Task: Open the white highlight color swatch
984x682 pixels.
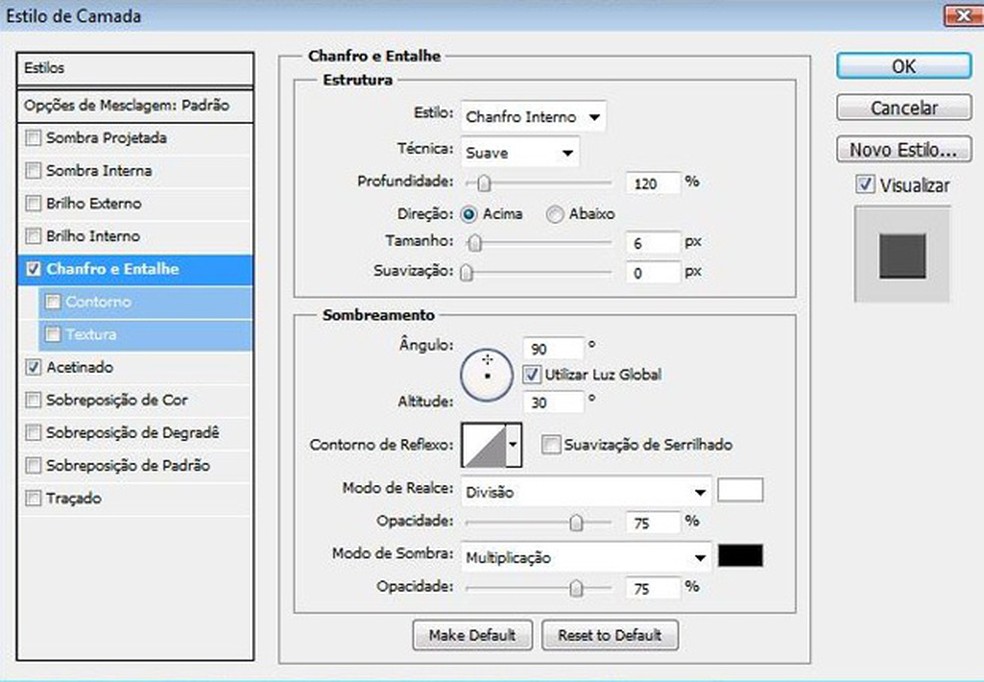Action: pos(741,490)
